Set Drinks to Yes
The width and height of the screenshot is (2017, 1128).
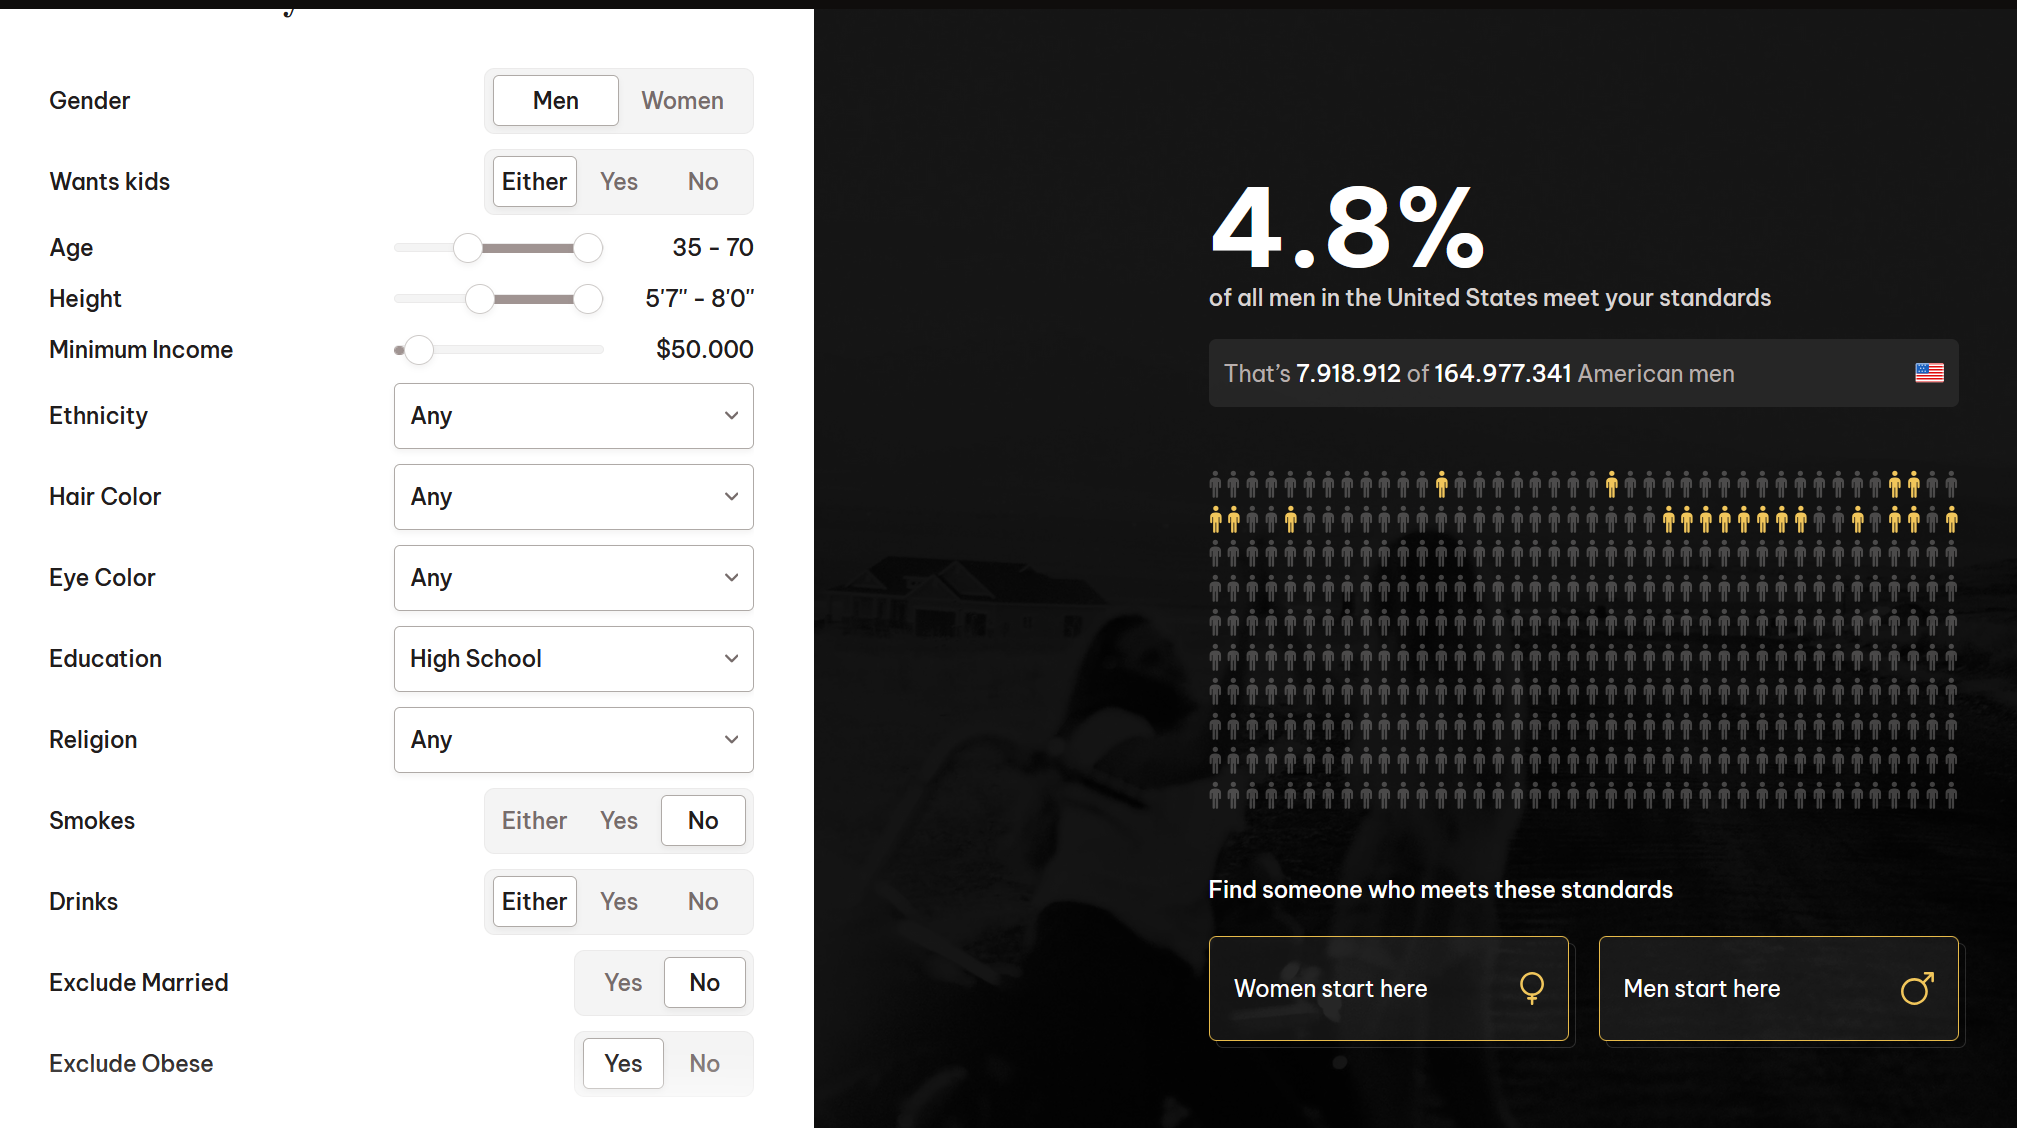619,902
